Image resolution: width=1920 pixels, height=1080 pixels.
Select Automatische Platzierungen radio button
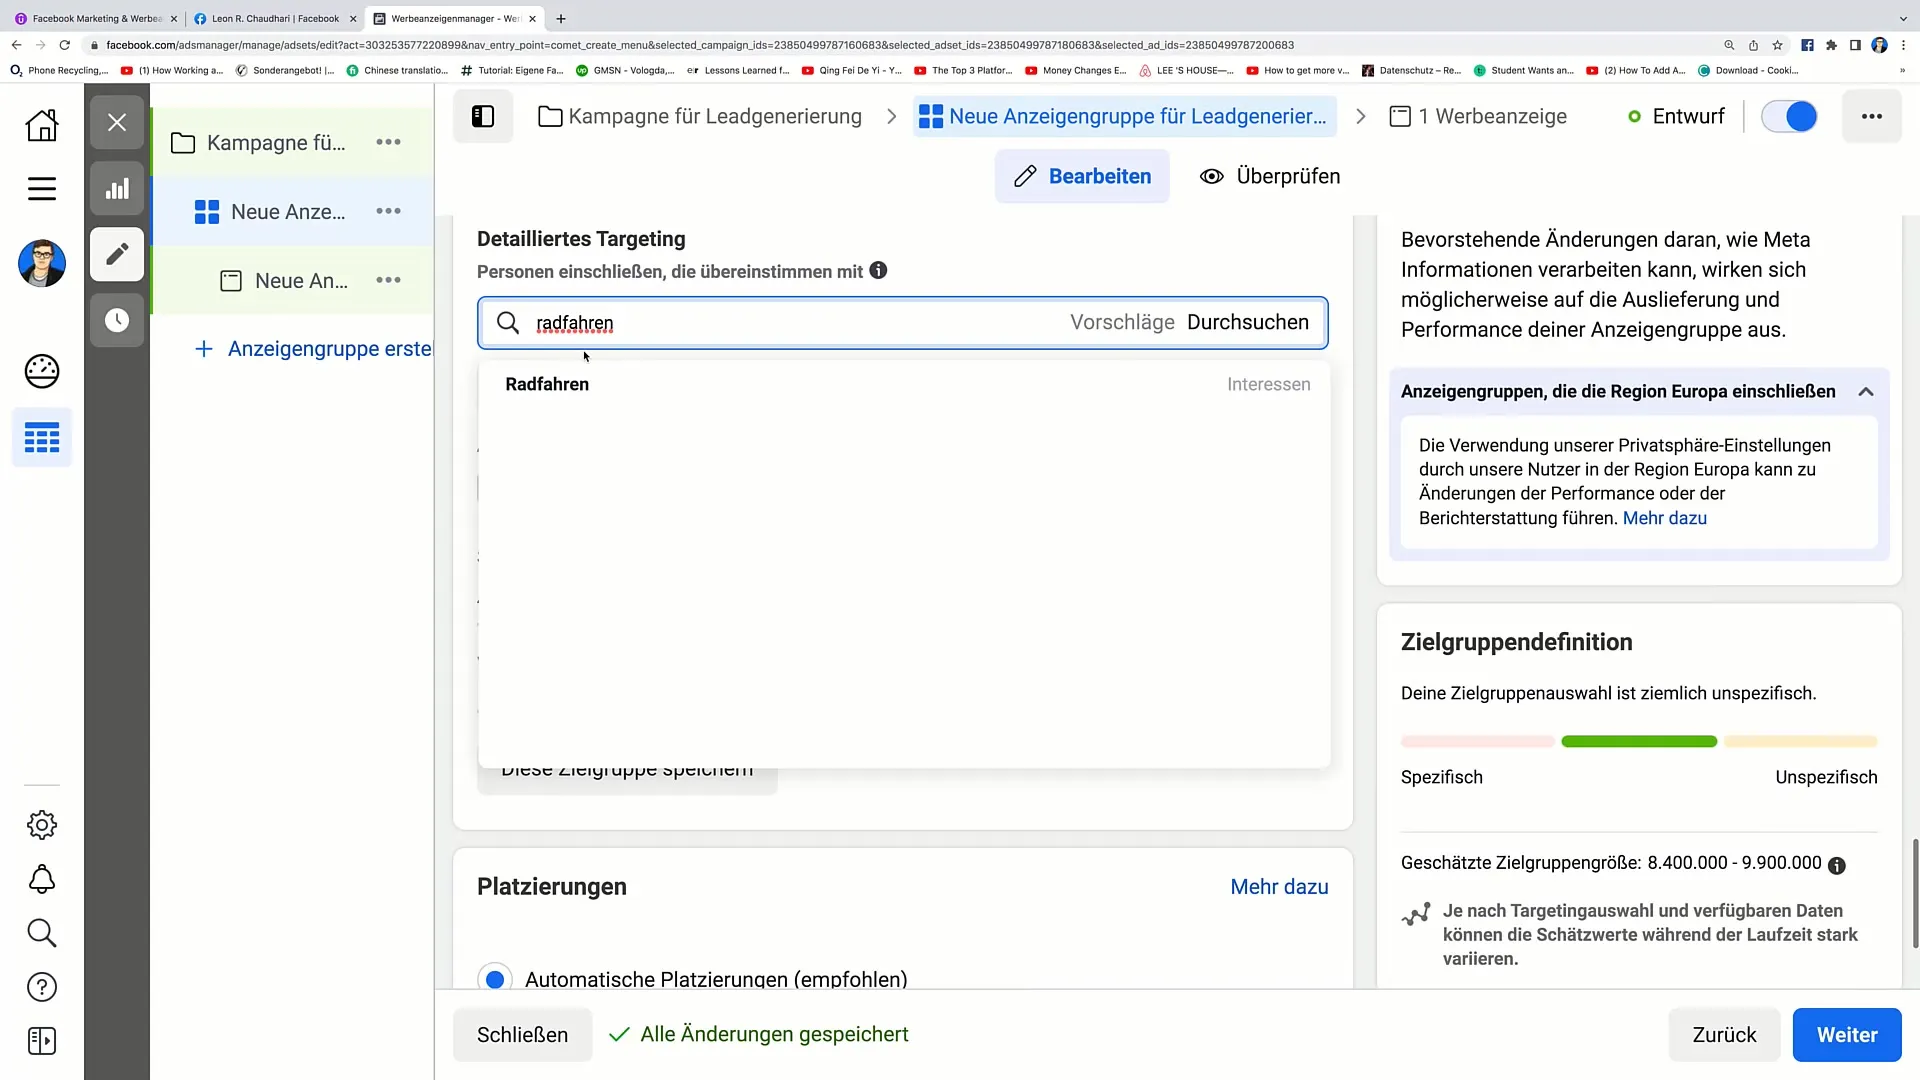[495, 979]
